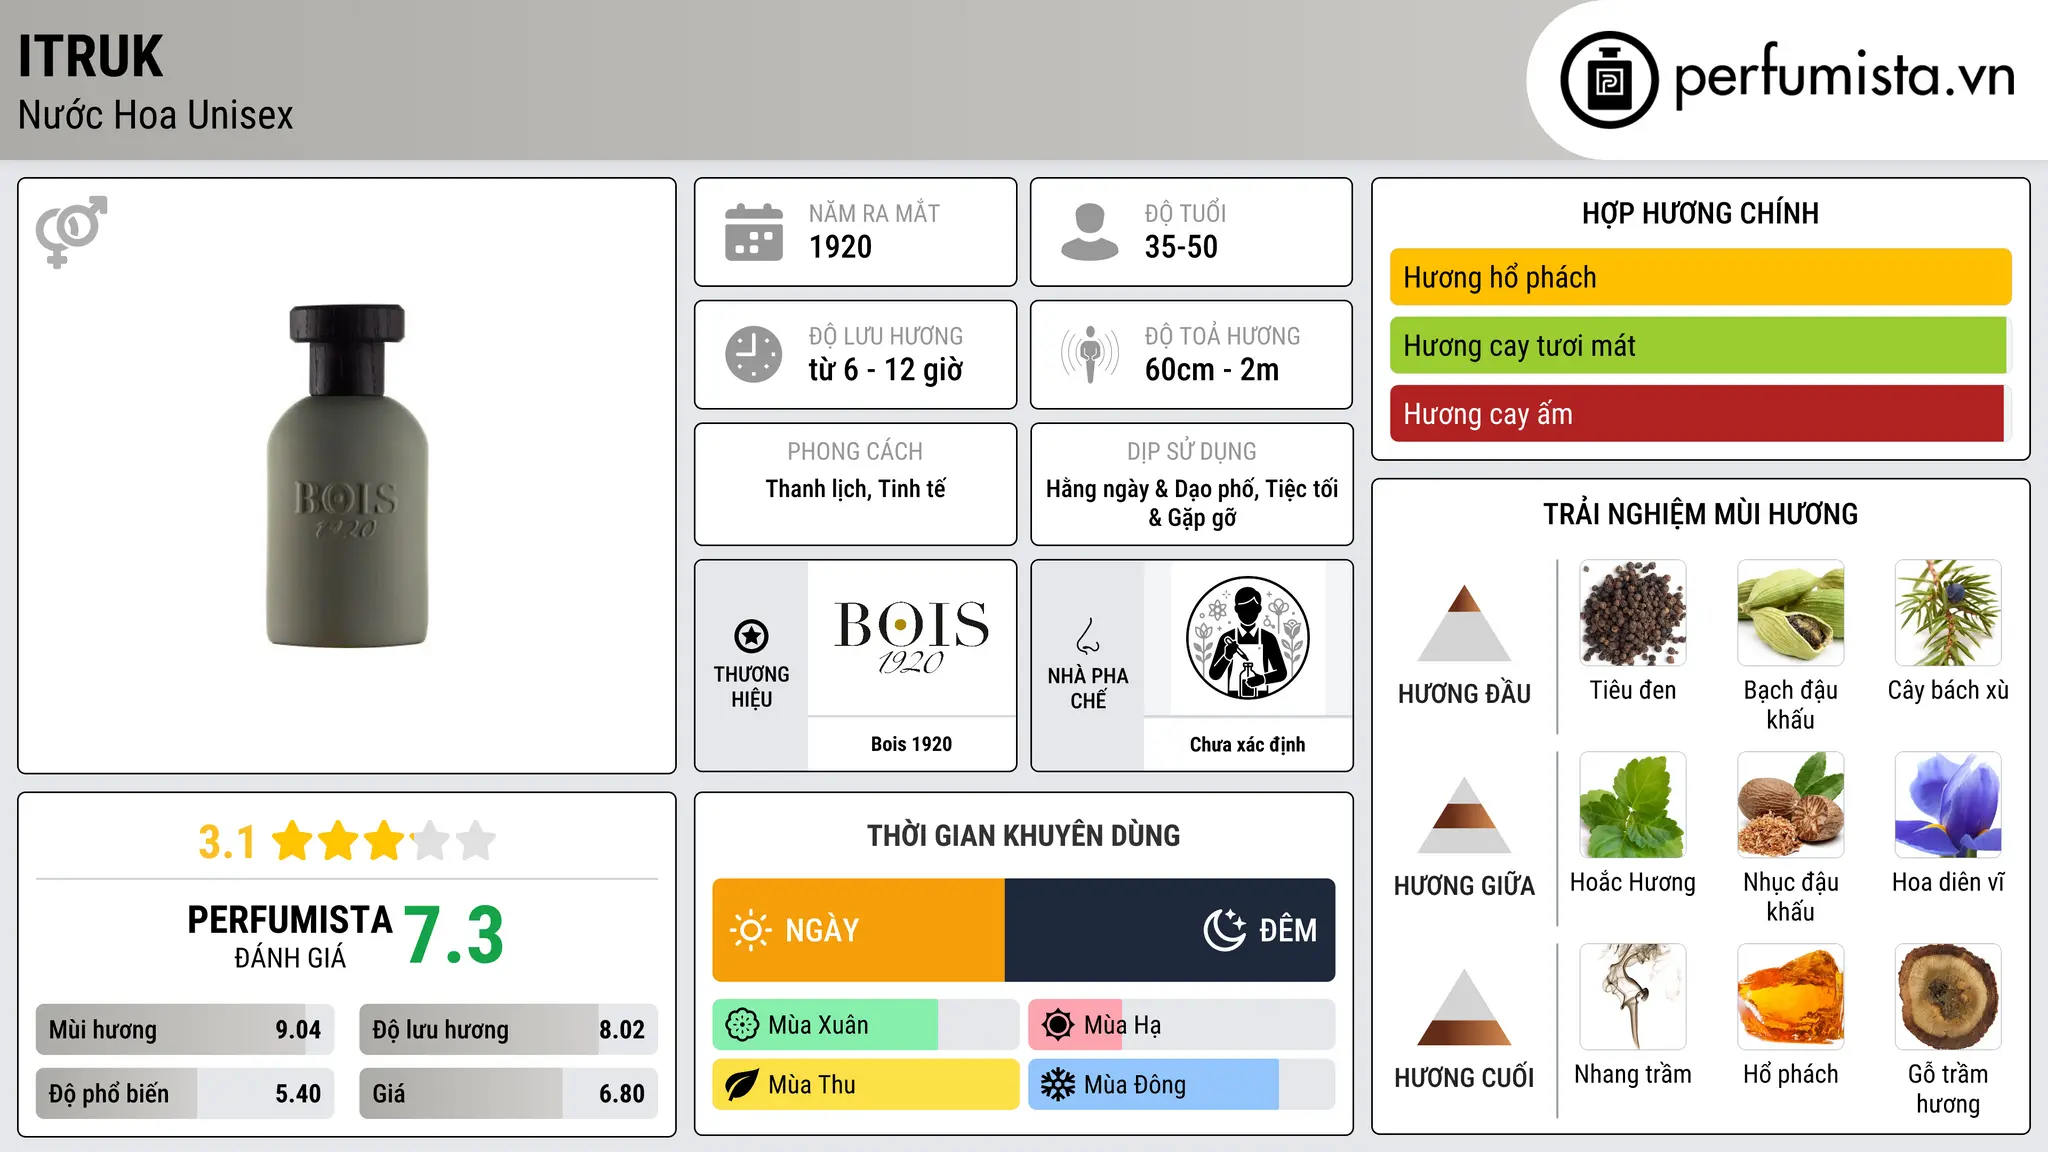The image size is (2048, 1152).
Task: Click the Nhang trầm note name
Action: 1633,1074
